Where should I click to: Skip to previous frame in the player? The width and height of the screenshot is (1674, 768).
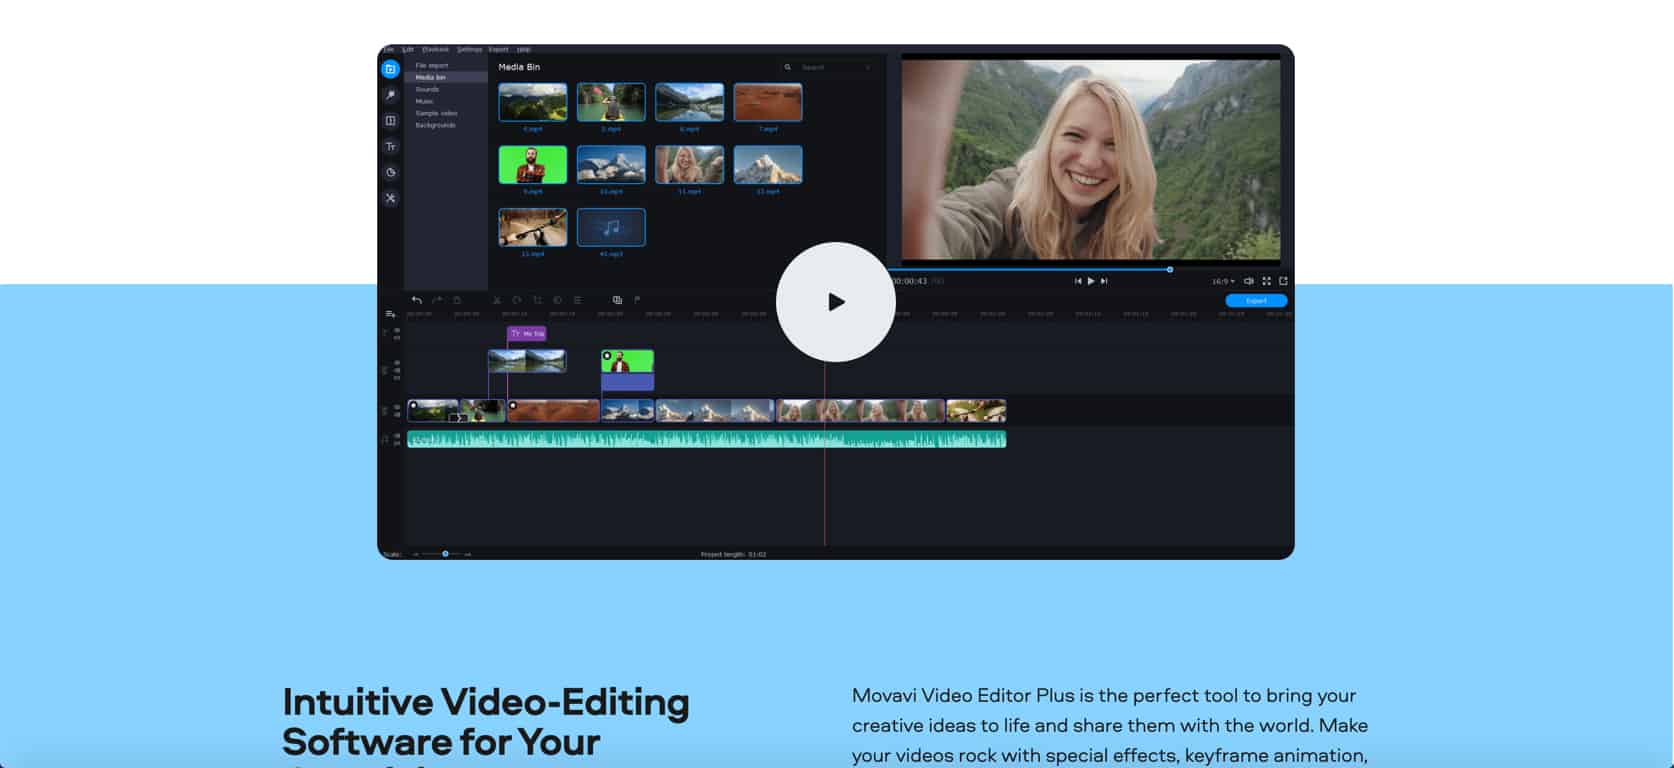click(x=1078, y=281)
